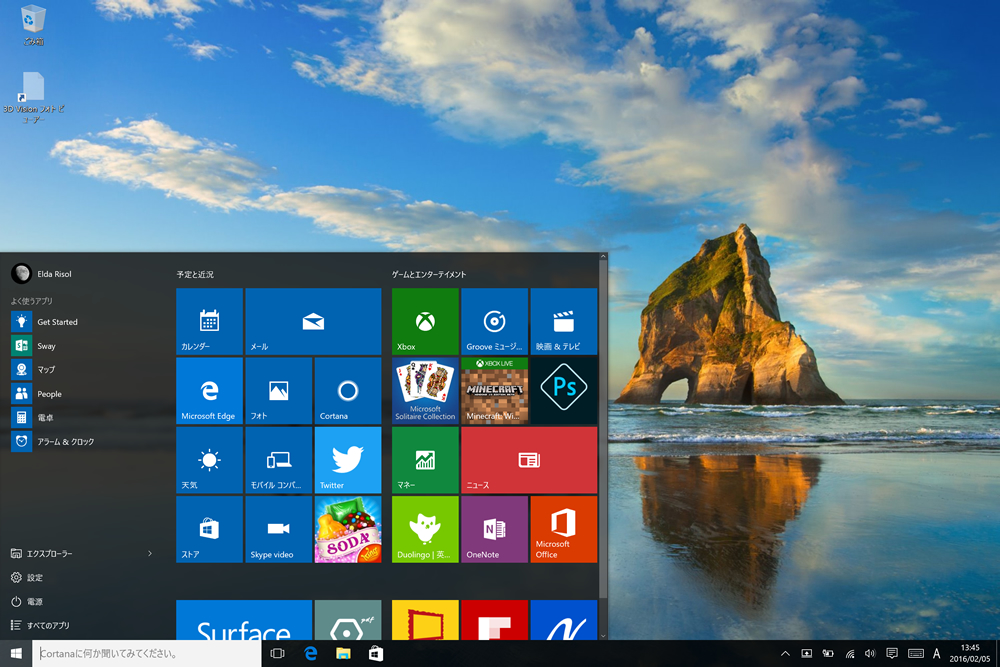Click the ゲームとエンターテイメント group heading
Image resolution: width=1000 pixels, height=667 pixels.
(429, 274)
